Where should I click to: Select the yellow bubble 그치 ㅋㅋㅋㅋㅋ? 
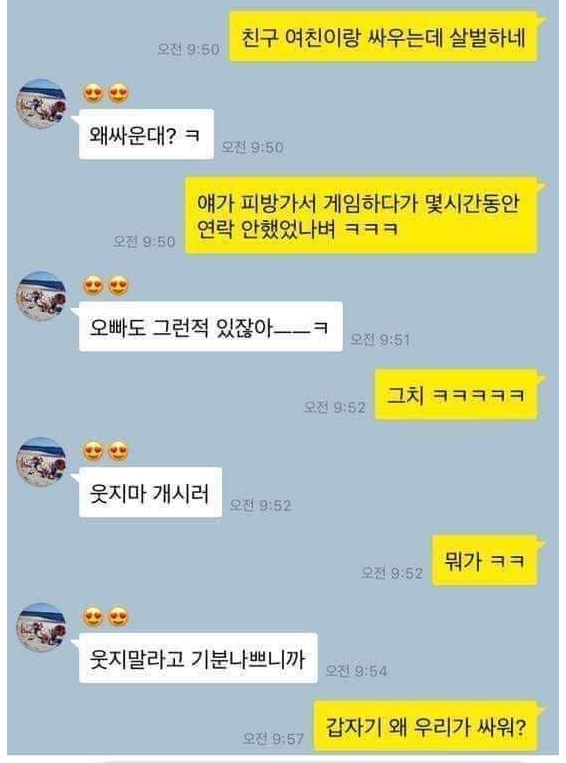click(456, 395)
